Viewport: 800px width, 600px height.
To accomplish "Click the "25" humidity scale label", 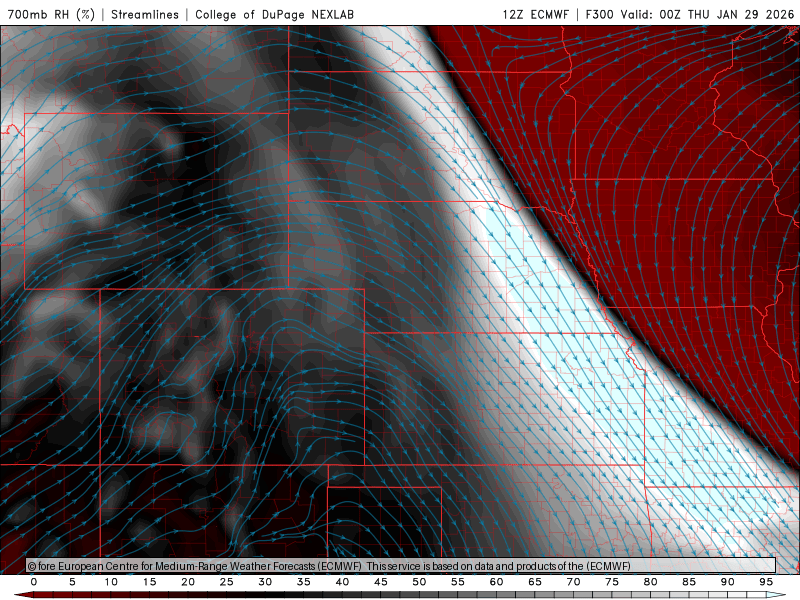I will [227, 582].
